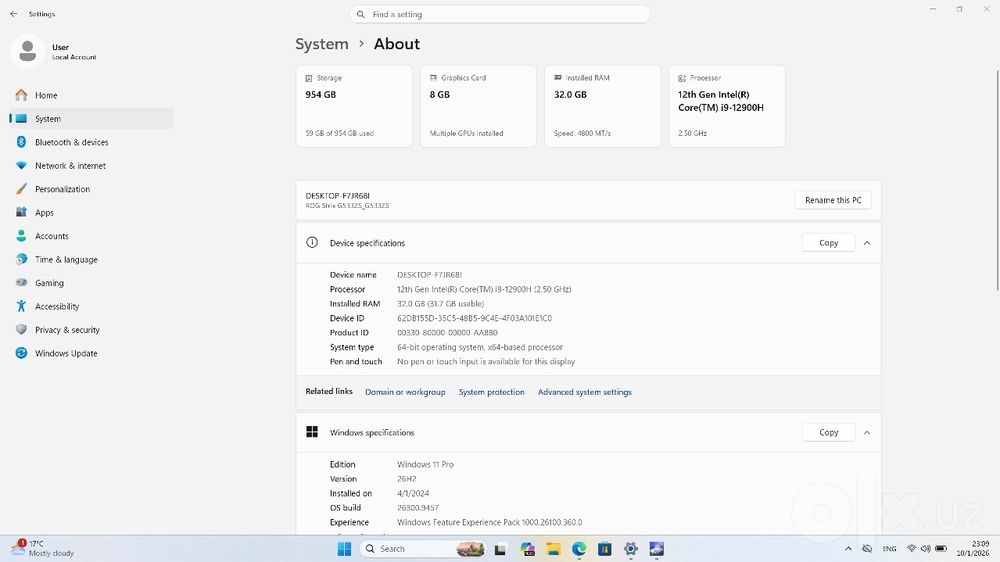The width and height of the screenshot is (1000, 562).
Task: Copy the Device specifications
Action: coord(828,243)
